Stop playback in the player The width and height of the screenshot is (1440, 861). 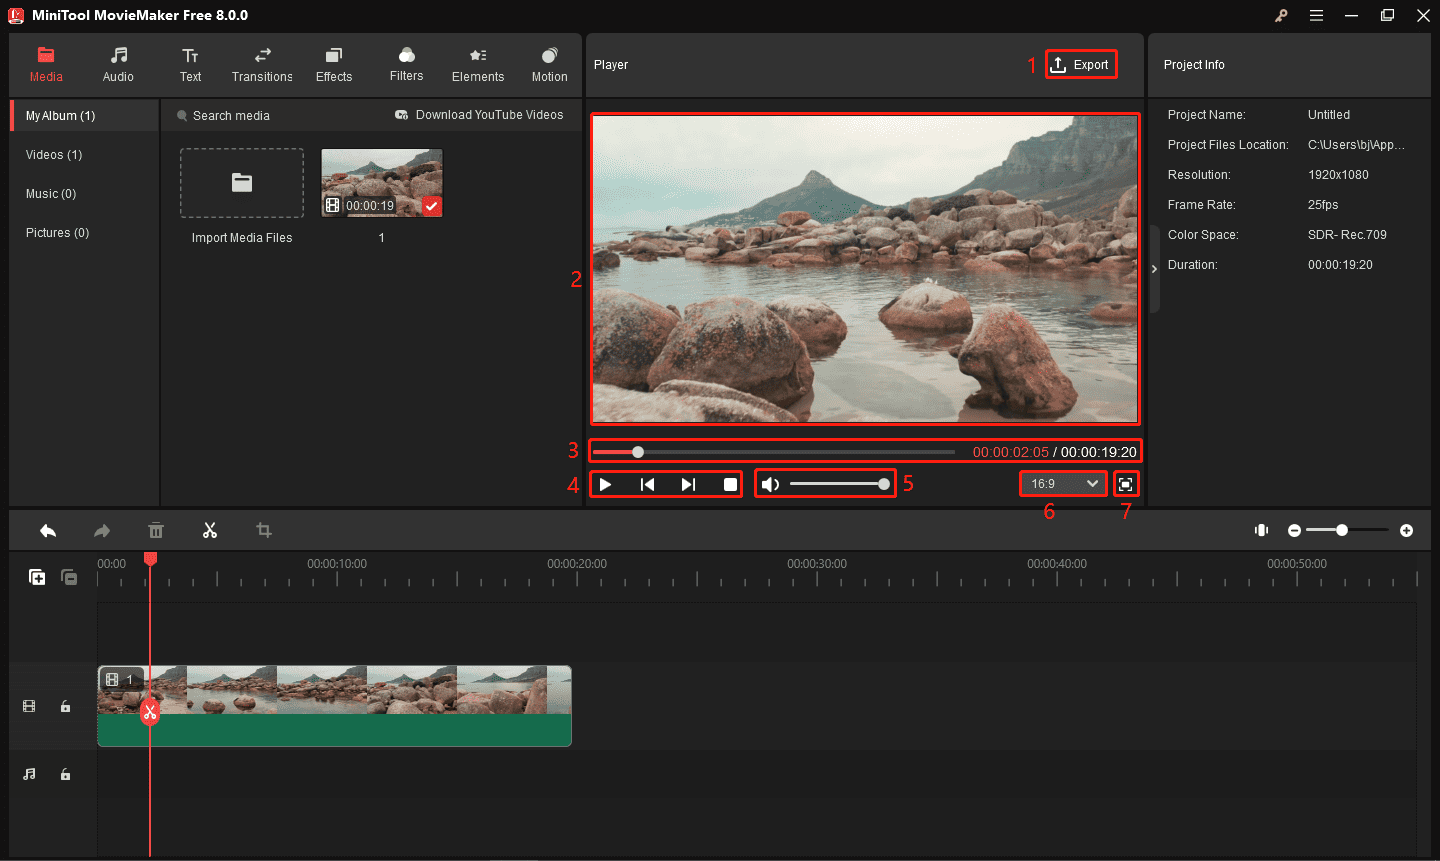(x=730, y=484)
